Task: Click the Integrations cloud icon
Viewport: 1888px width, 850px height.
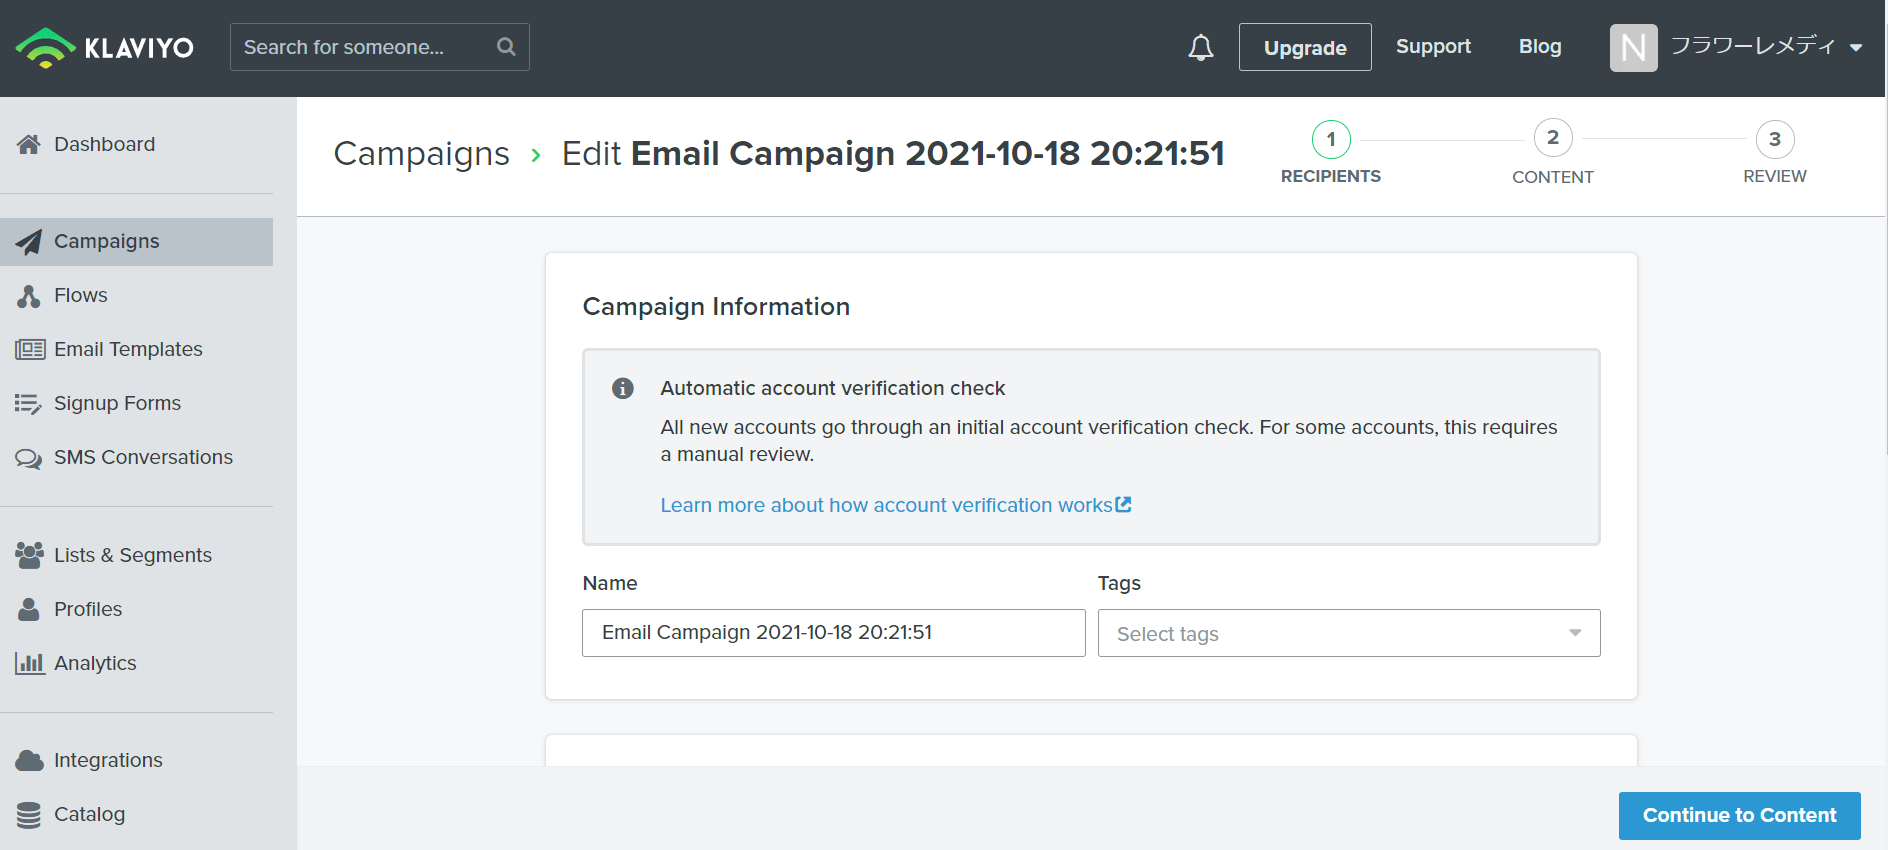Action: (29, 761)
